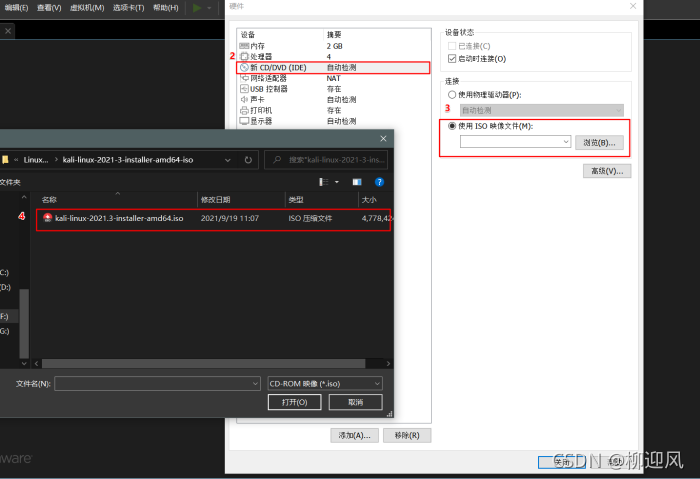Select 使用物理驱动器(P) radio button

pyautogui.click(x=452, y=95)
